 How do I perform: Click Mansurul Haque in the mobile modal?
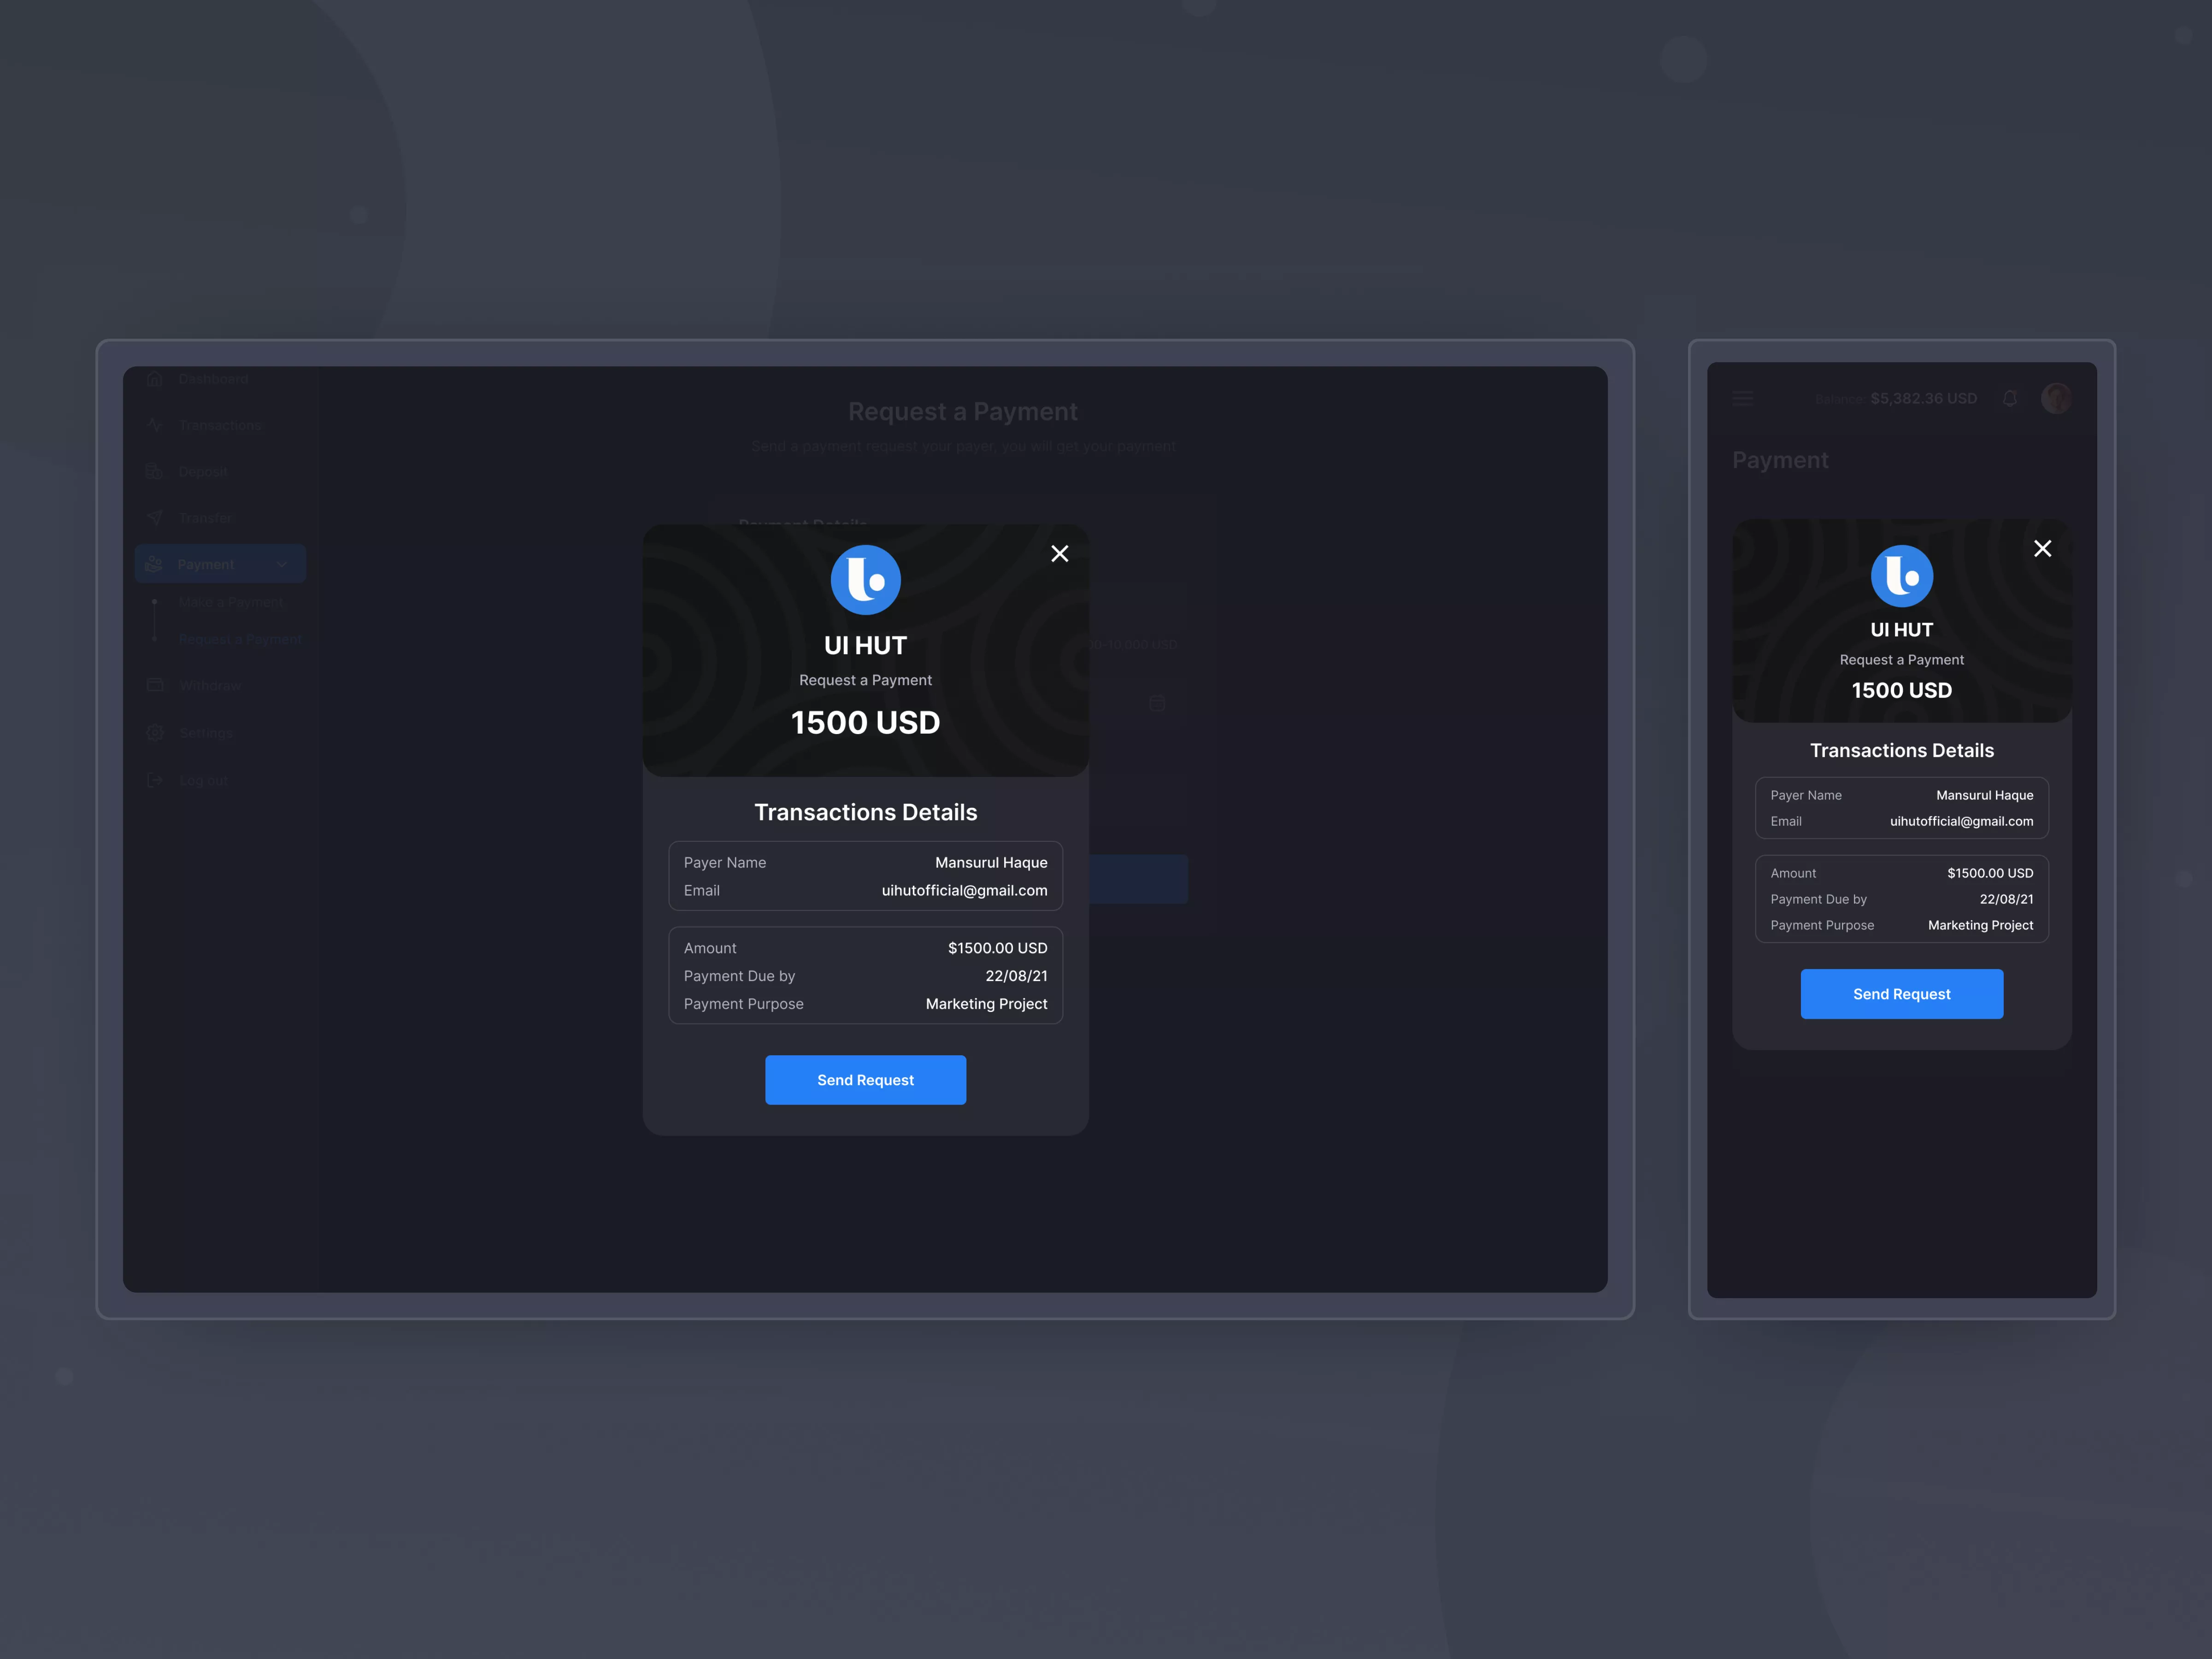[x=1985, y=795]
